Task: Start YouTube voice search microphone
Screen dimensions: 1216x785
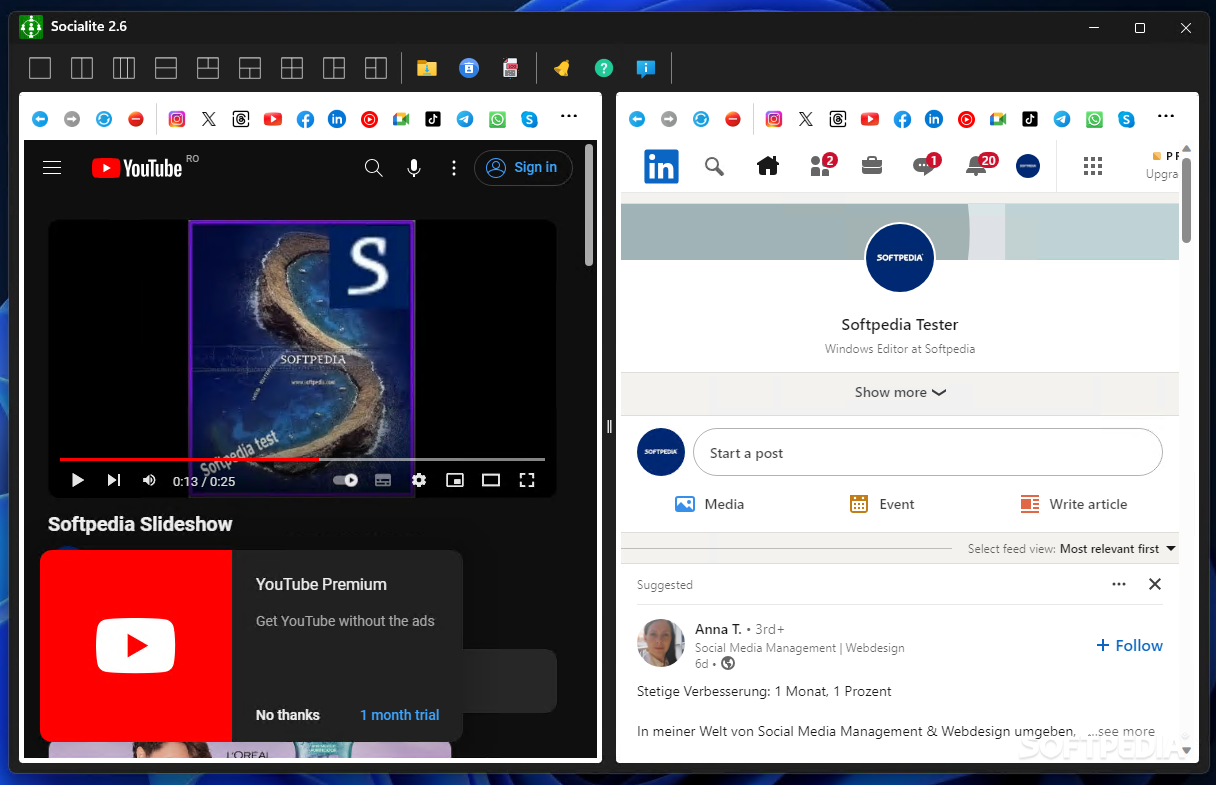Action: click(x=414, y=168)
